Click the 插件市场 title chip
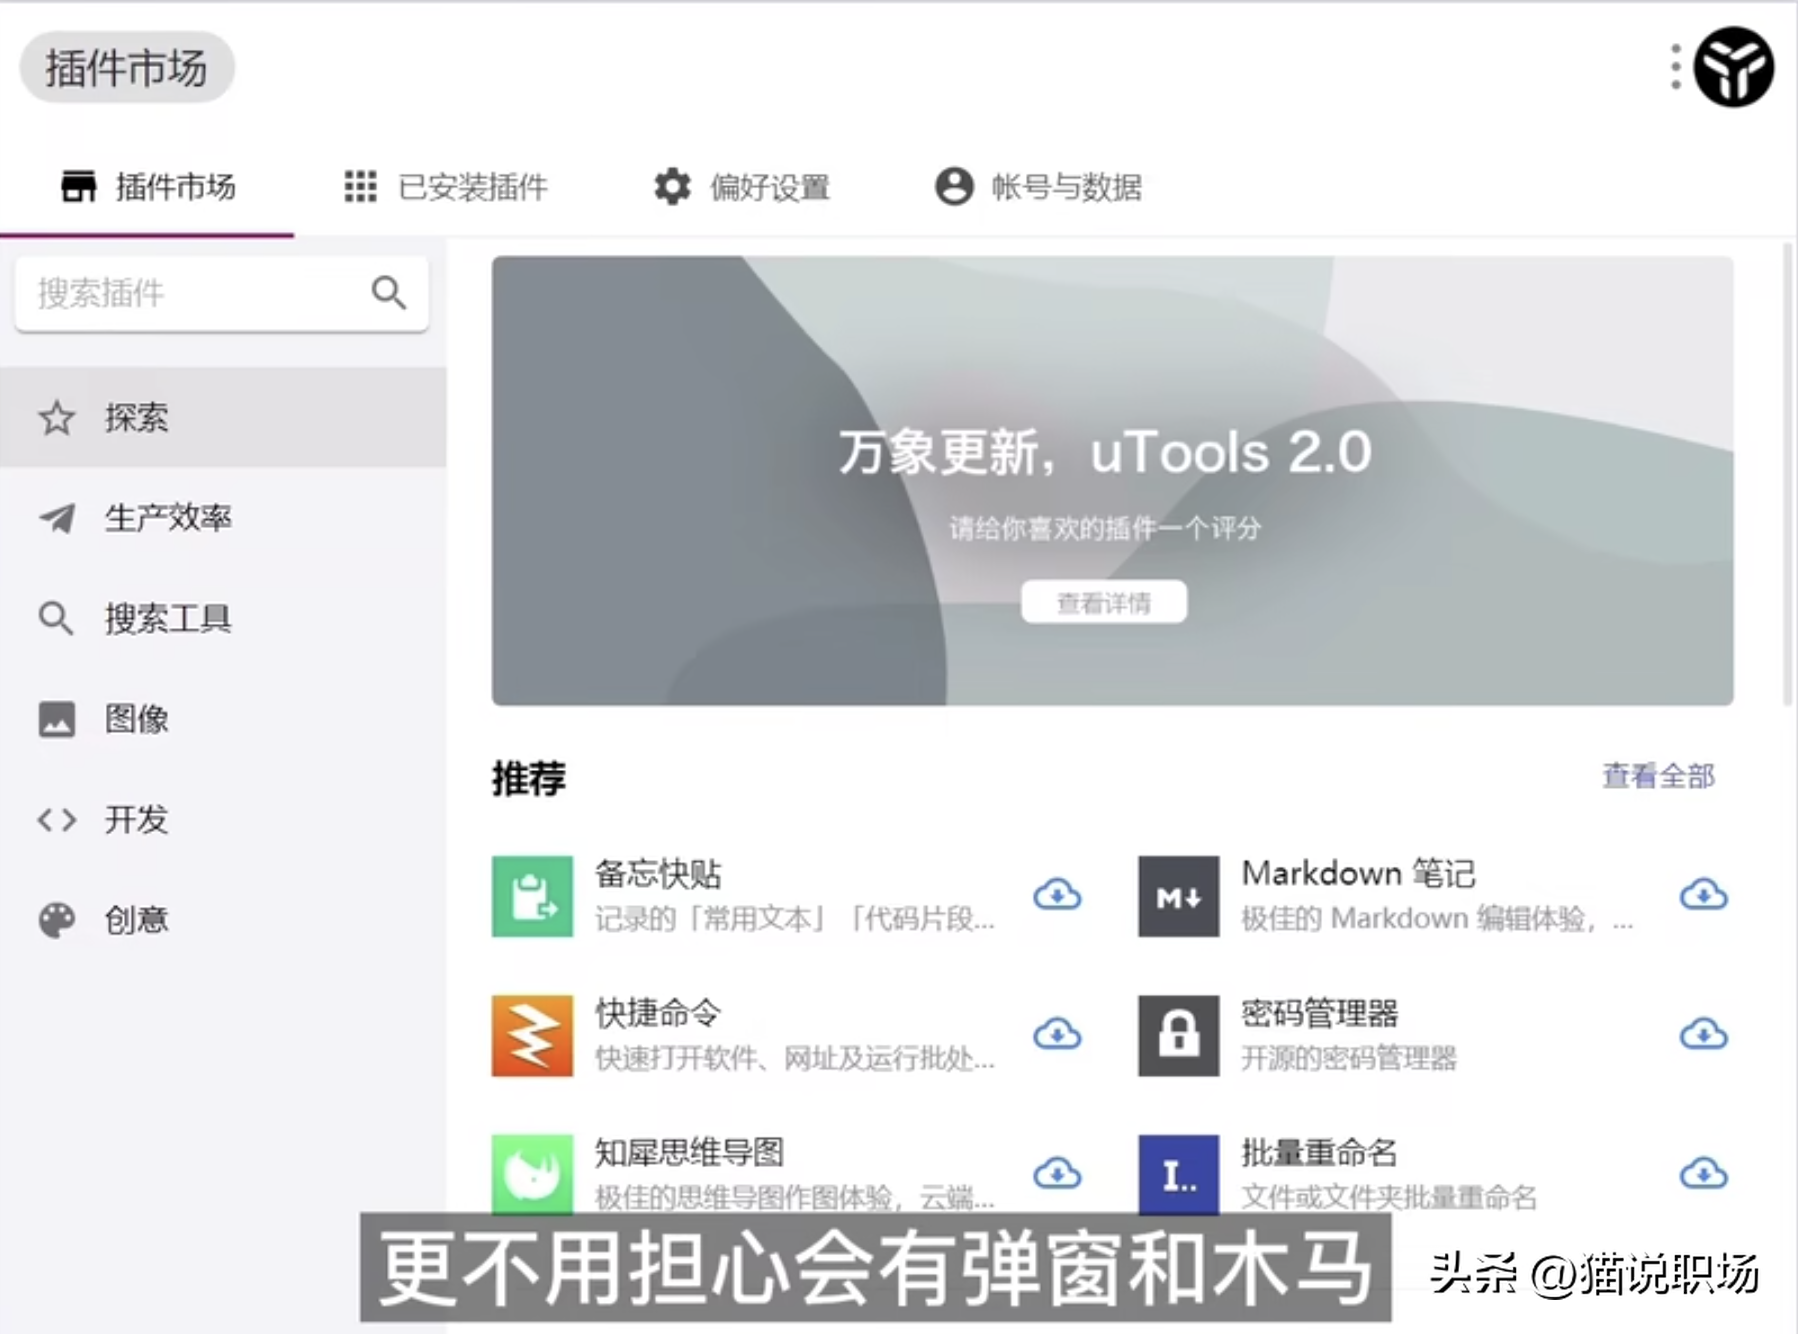Image resolution: width=1798 pixels, height=1334 pixels. click(x=127, y=68)
